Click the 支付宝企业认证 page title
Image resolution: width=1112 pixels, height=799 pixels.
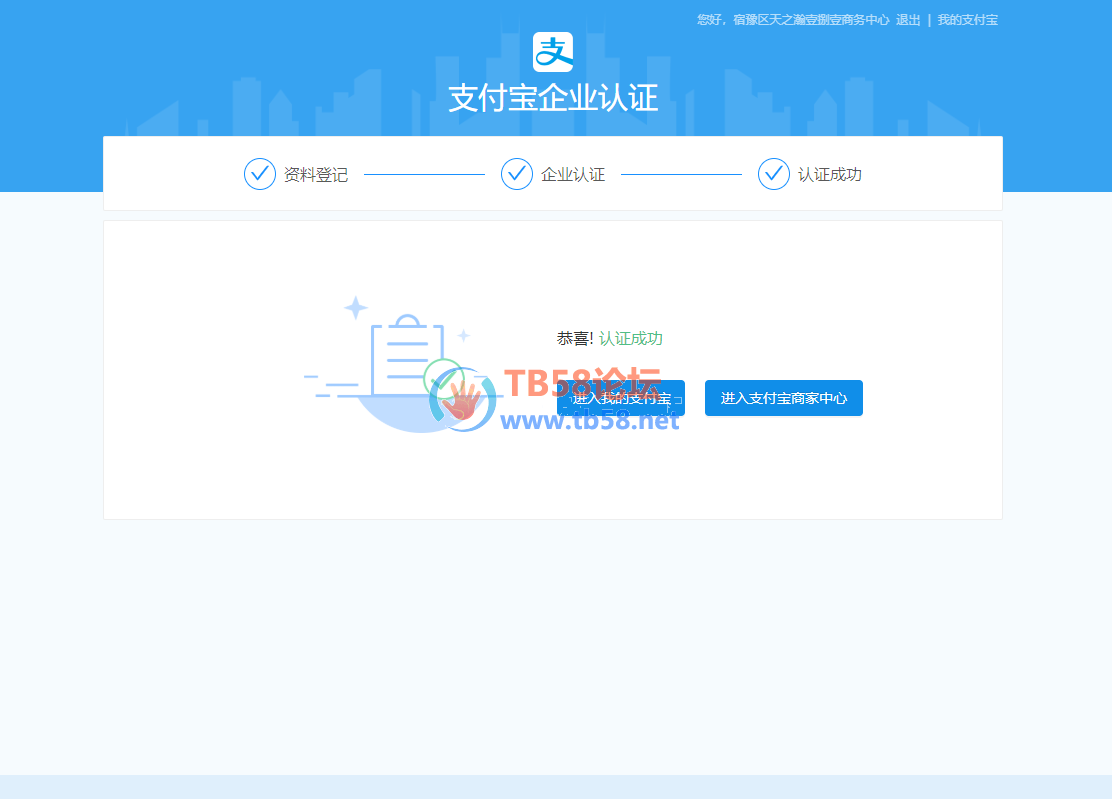553,98
